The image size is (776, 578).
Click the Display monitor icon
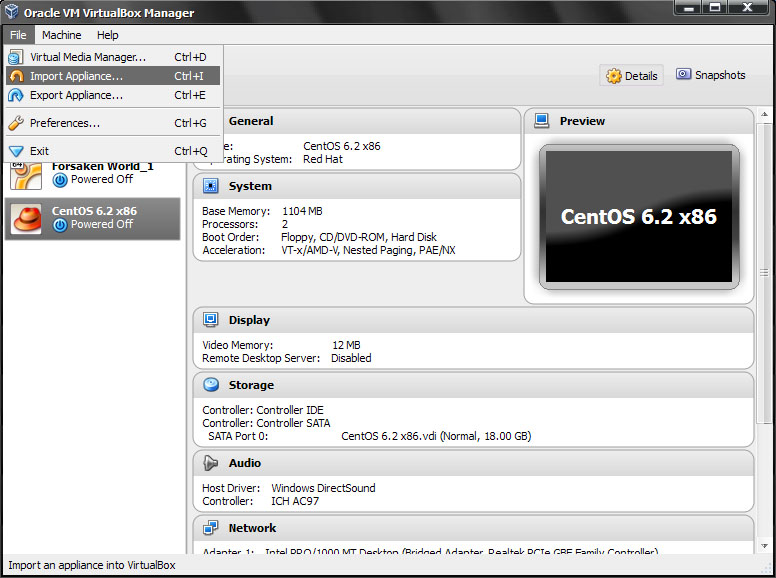[x=211, y=320]
